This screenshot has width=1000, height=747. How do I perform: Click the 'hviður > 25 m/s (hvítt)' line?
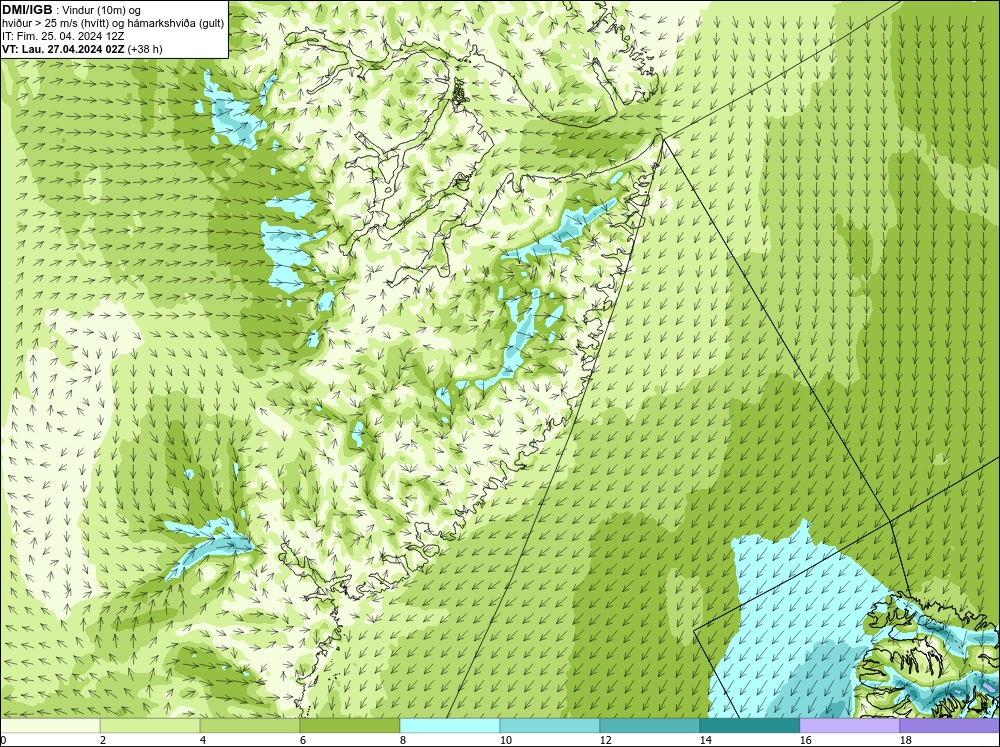pos(113,24)
